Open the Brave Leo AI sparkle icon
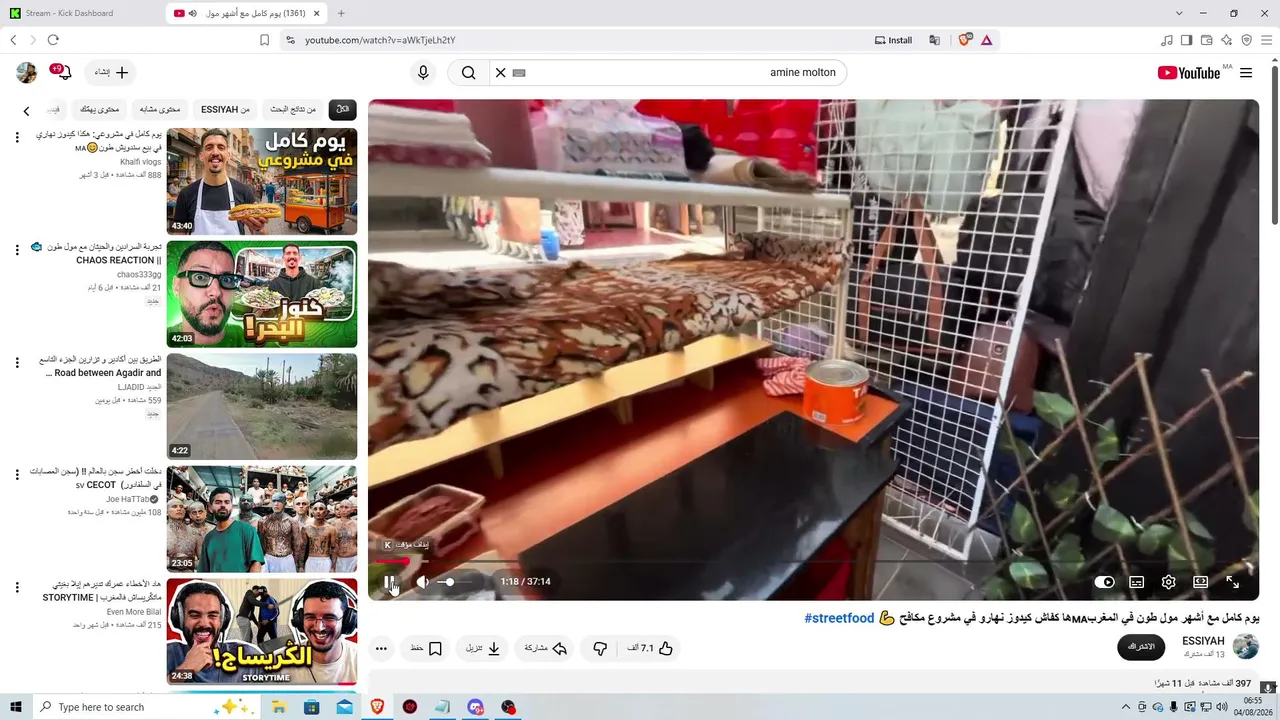 pos(1227,40)
